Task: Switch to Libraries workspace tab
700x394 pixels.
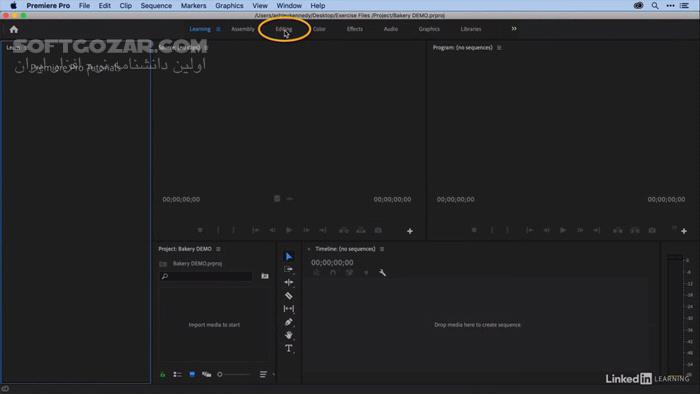Action: 471,29
